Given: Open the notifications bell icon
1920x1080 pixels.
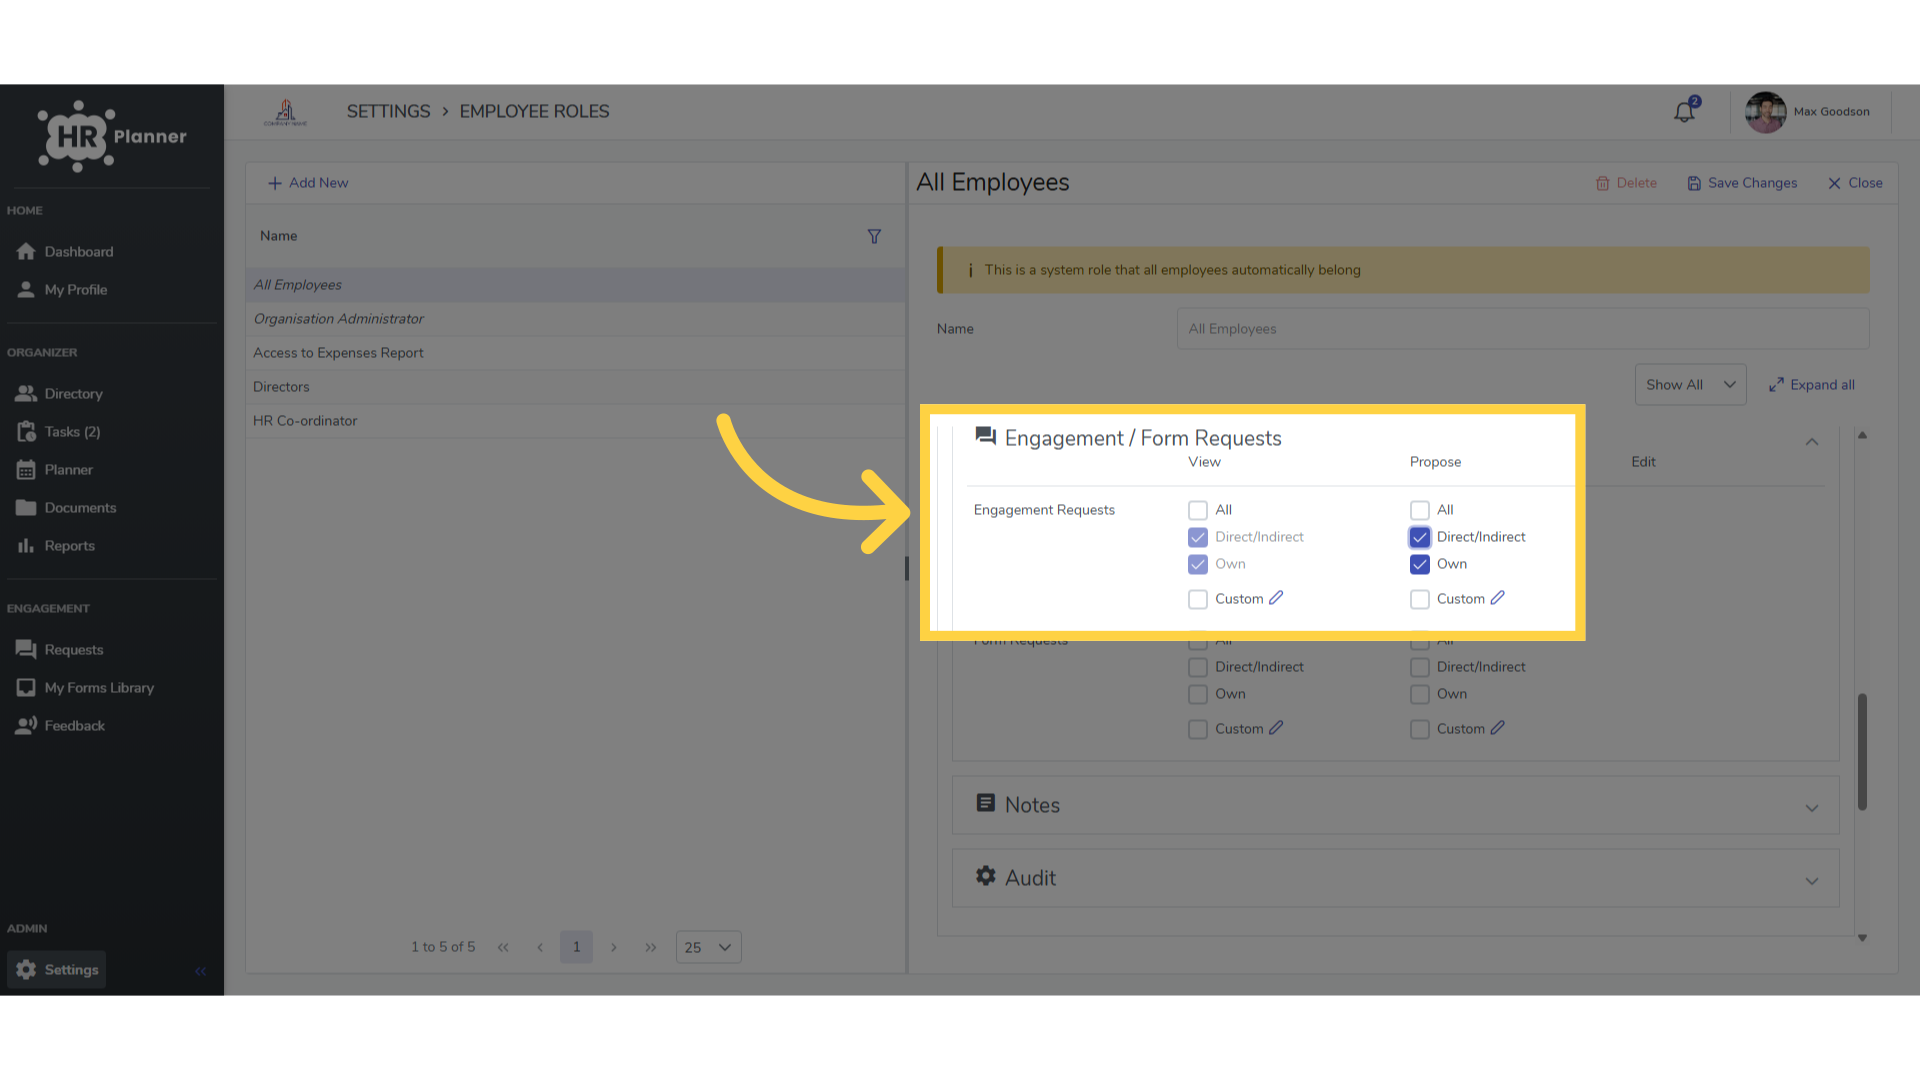Looking at the screenshot, I should coord(1685,111).
